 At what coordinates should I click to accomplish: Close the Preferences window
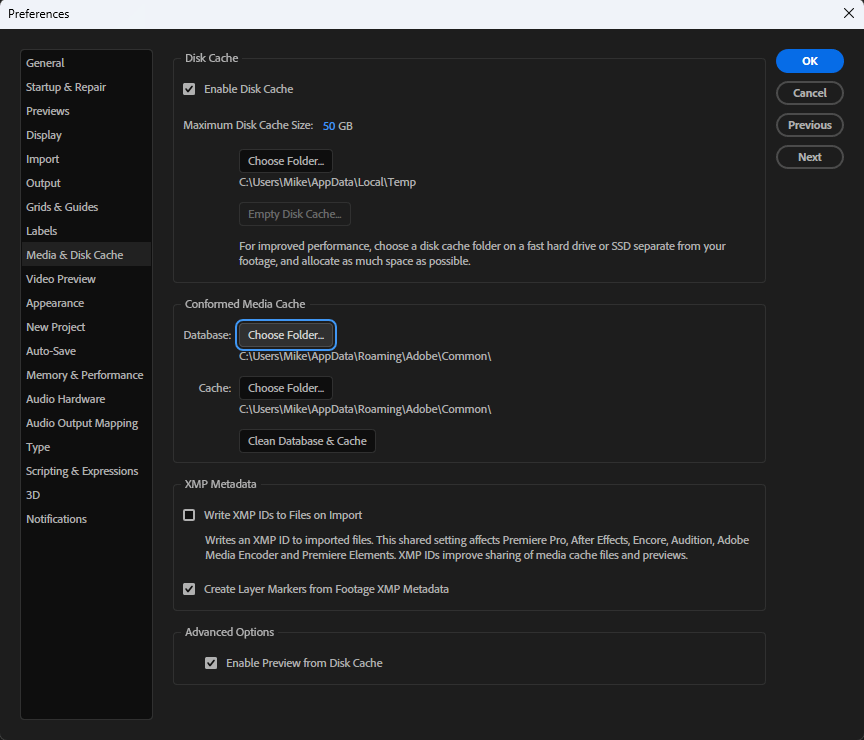(849, 13)
